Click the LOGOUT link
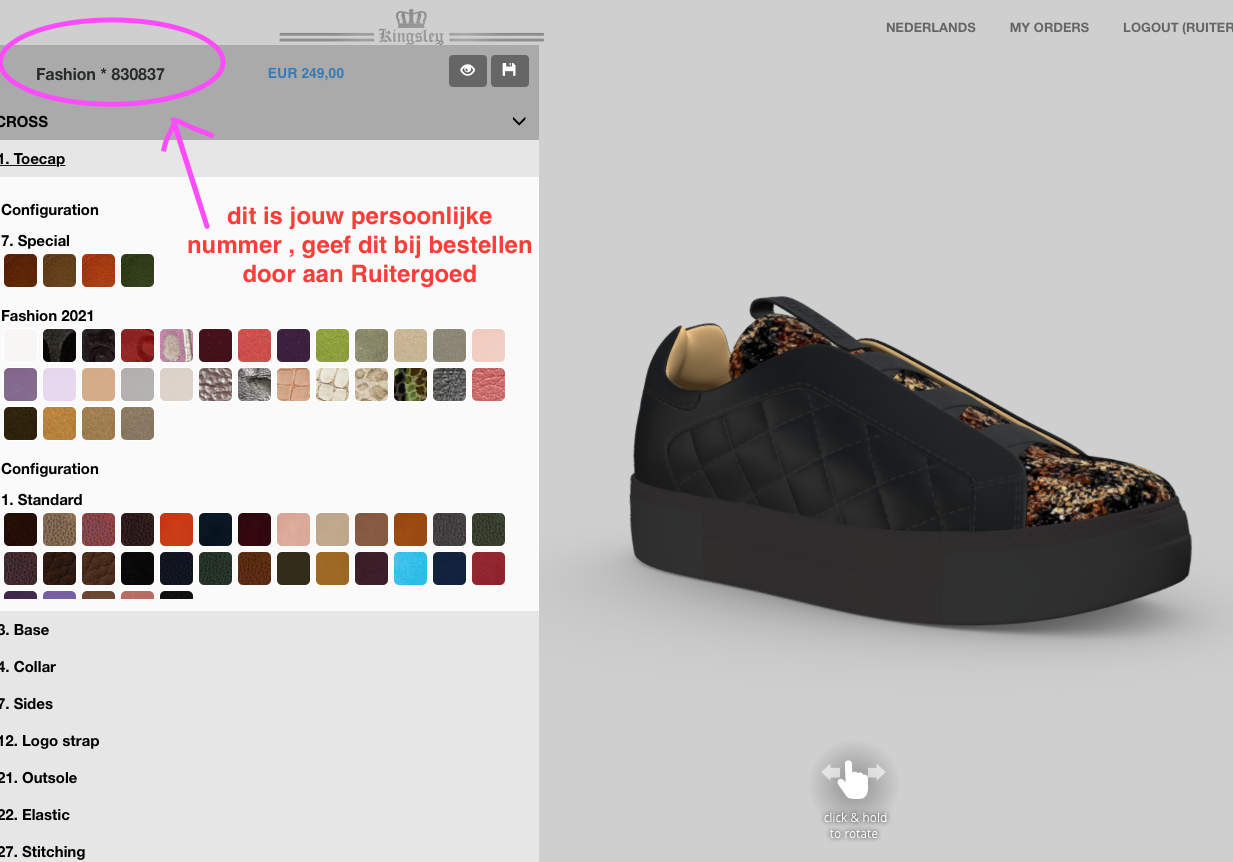 coord(1177,28)
